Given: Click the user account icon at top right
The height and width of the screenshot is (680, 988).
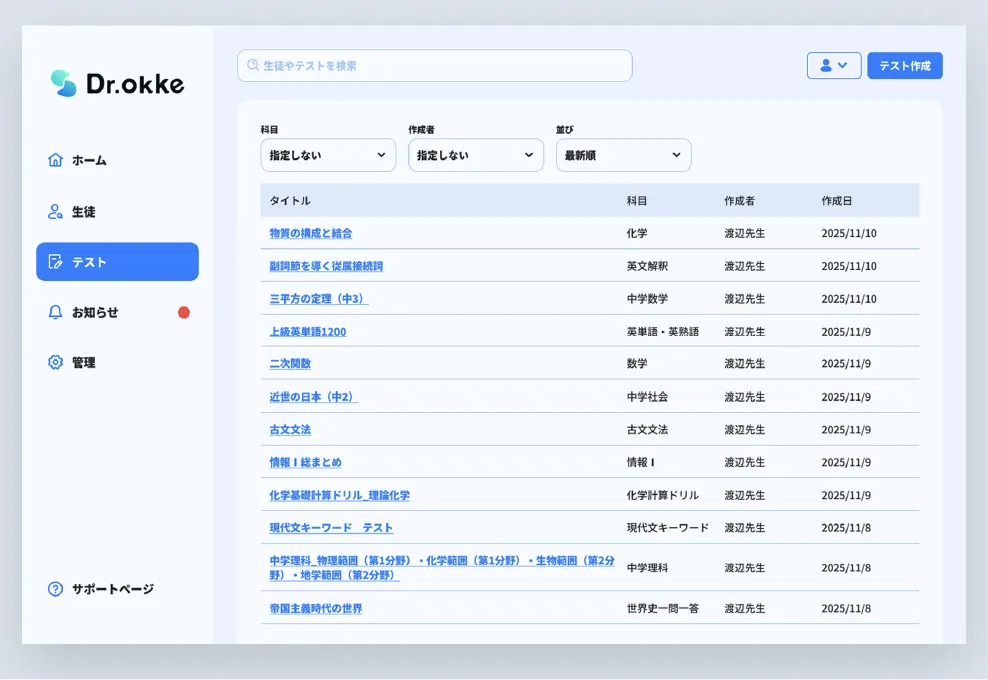Looking at the screenshot, I should coord(826,65).
